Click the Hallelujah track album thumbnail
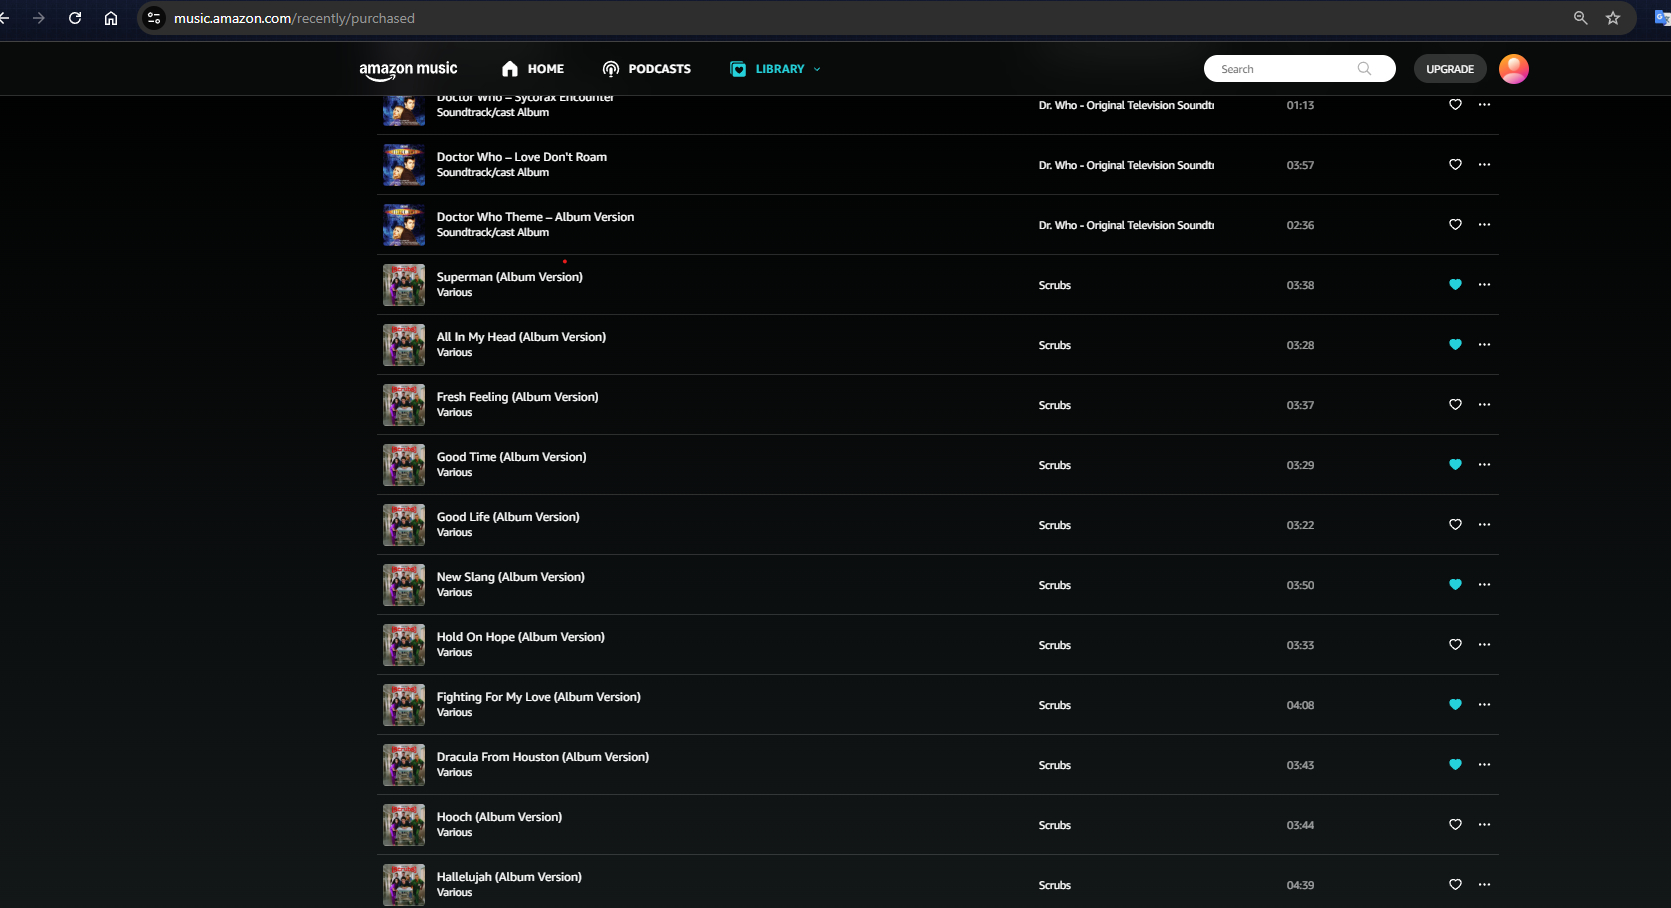This screenshot has height=908, width=1671. pos(404,885)
